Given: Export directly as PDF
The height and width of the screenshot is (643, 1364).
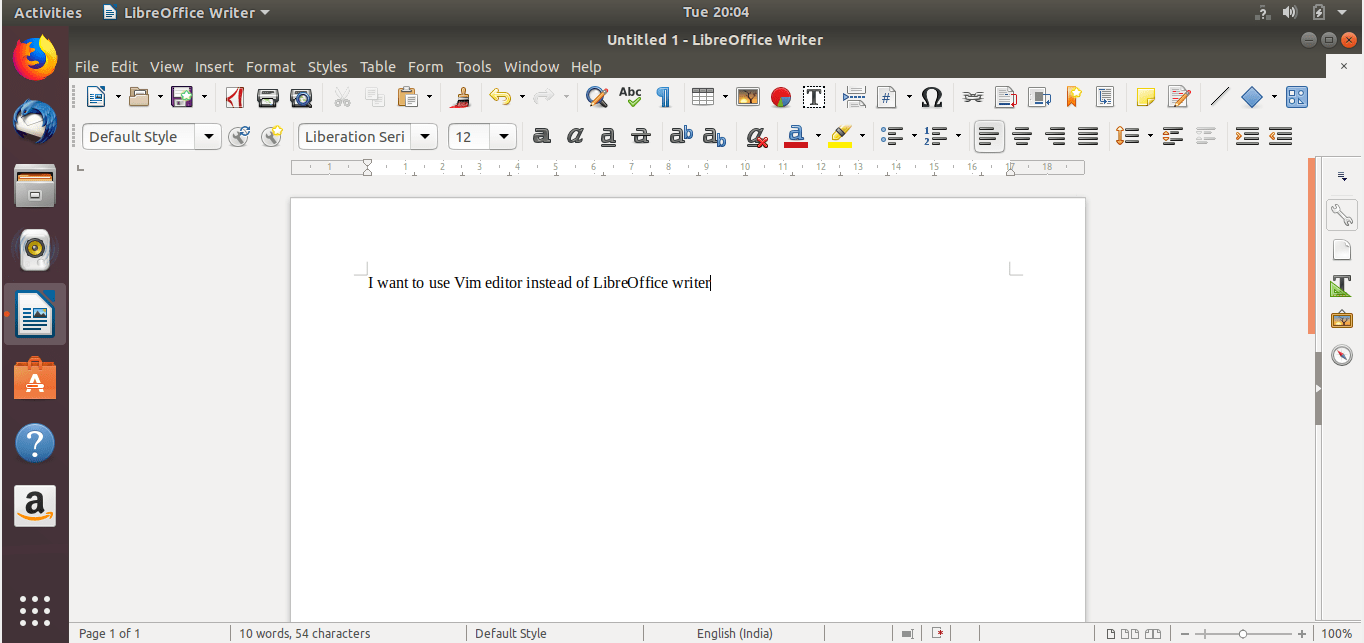Looking at the screenshot, I should (x=235, y=97).
